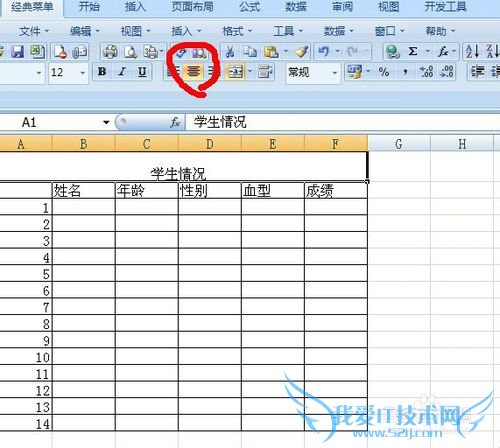This screenshot has width=500, height=448.
Task: Click the fx button beside formula bar
Action: coord(175,122)
